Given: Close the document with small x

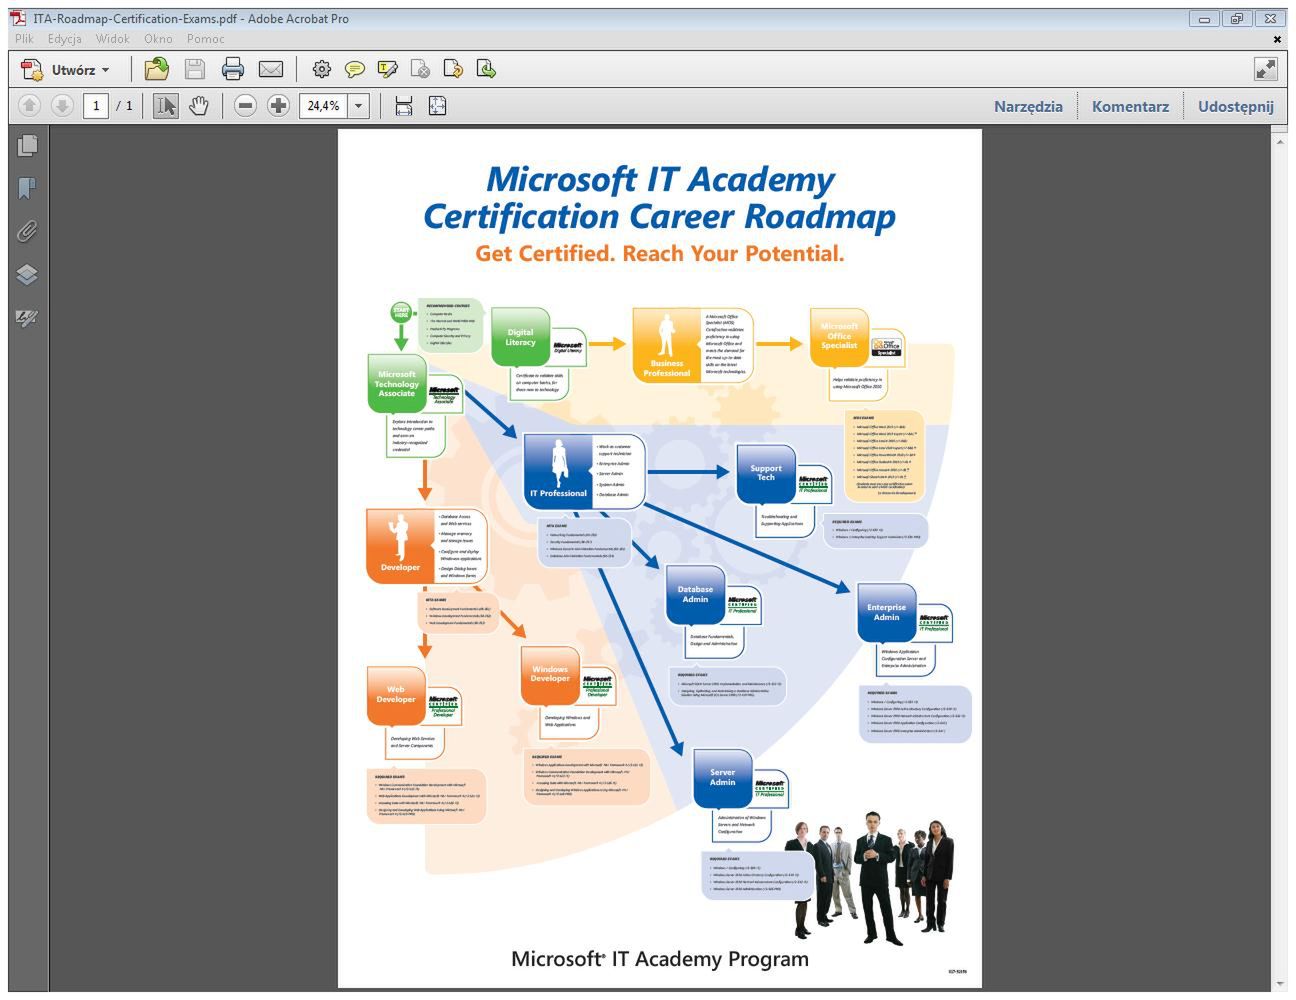Looking at the screenshot, I should (1277, 39).
